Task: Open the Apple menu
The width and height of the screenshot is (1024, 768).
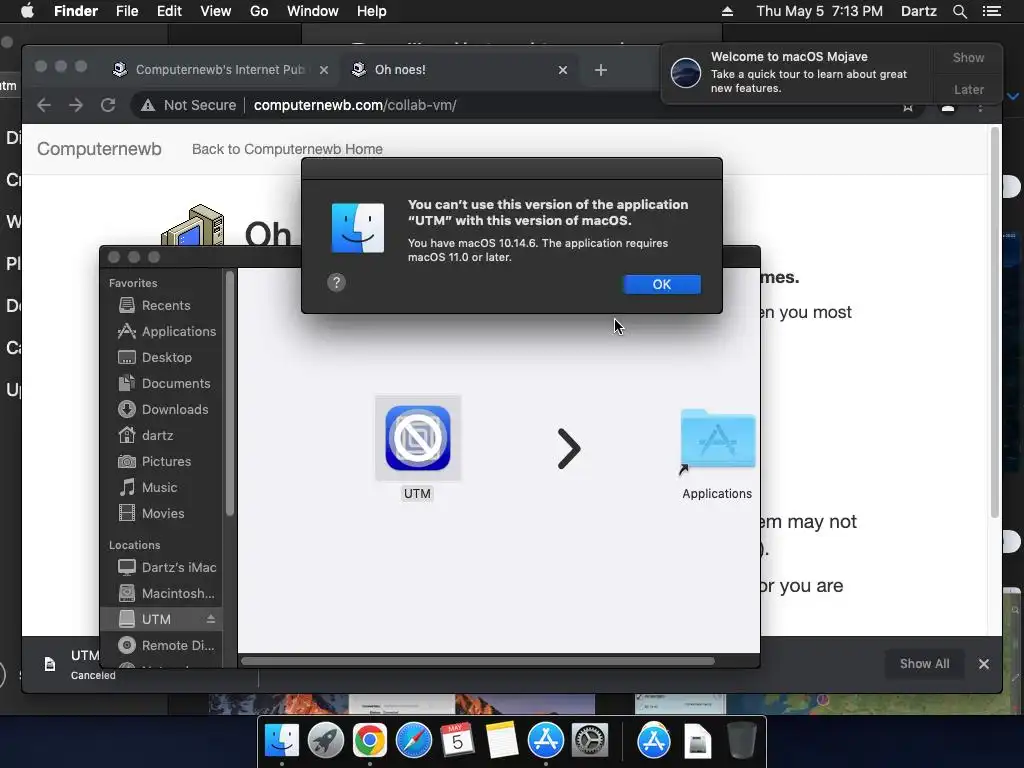Action: (27, 11)
